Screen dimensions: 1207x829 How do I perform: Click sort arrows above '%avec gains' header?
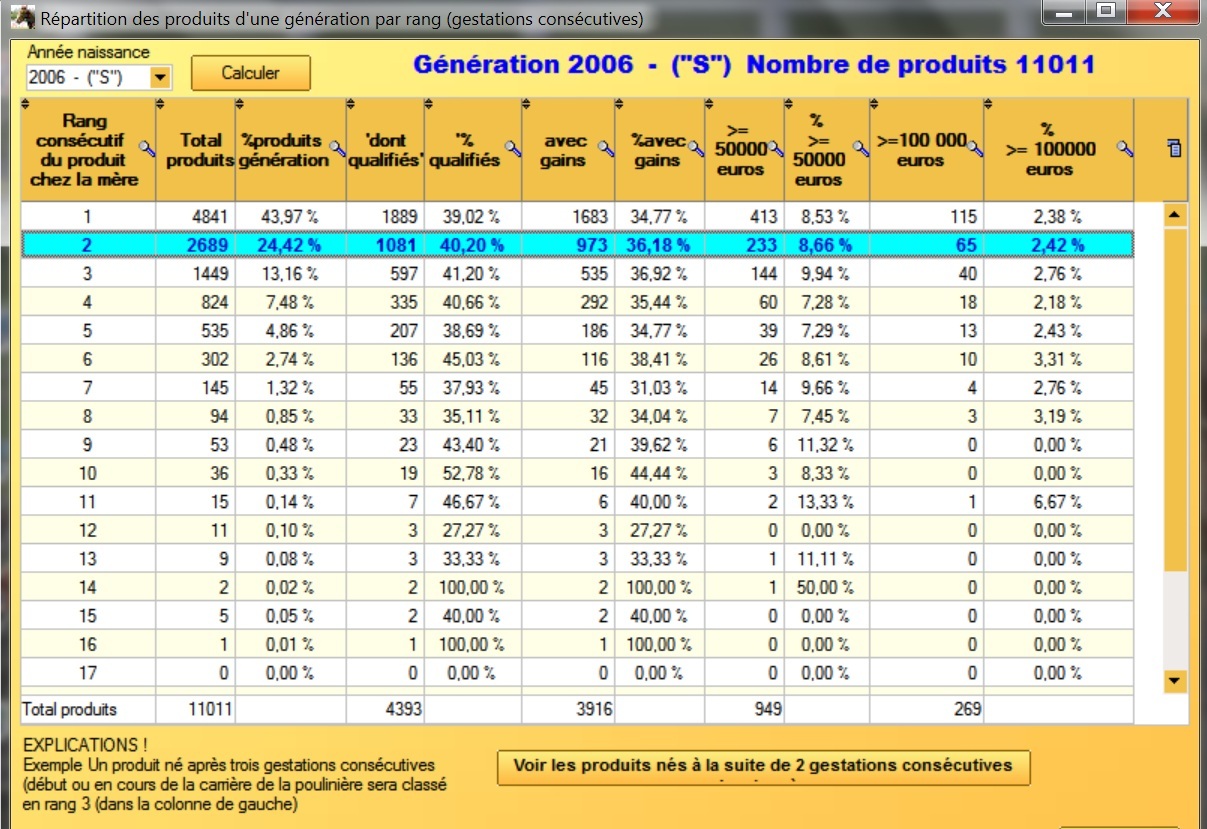click(x=618, y=103)
